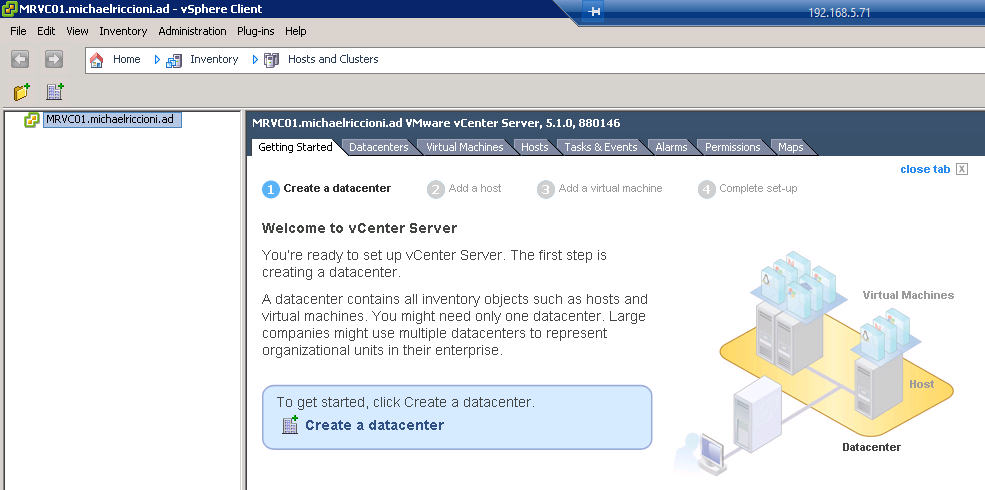The image size is (985, 490).
Task: Switch to the Virtual Machines tab
Action: point(465,147)
